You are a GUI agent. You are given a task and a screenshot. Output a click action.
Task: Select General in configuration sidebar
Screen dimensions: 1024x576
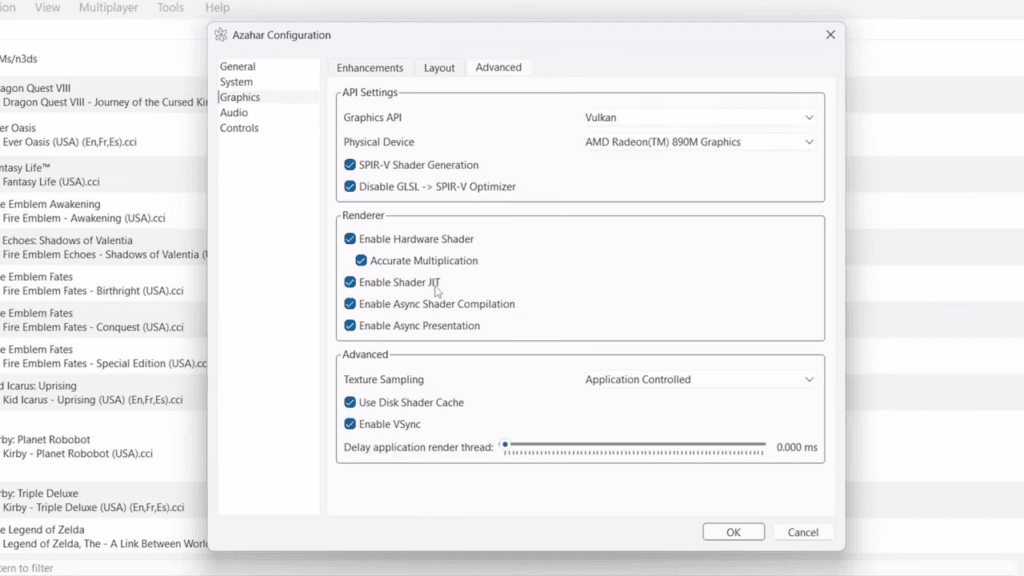pos(268,67)
